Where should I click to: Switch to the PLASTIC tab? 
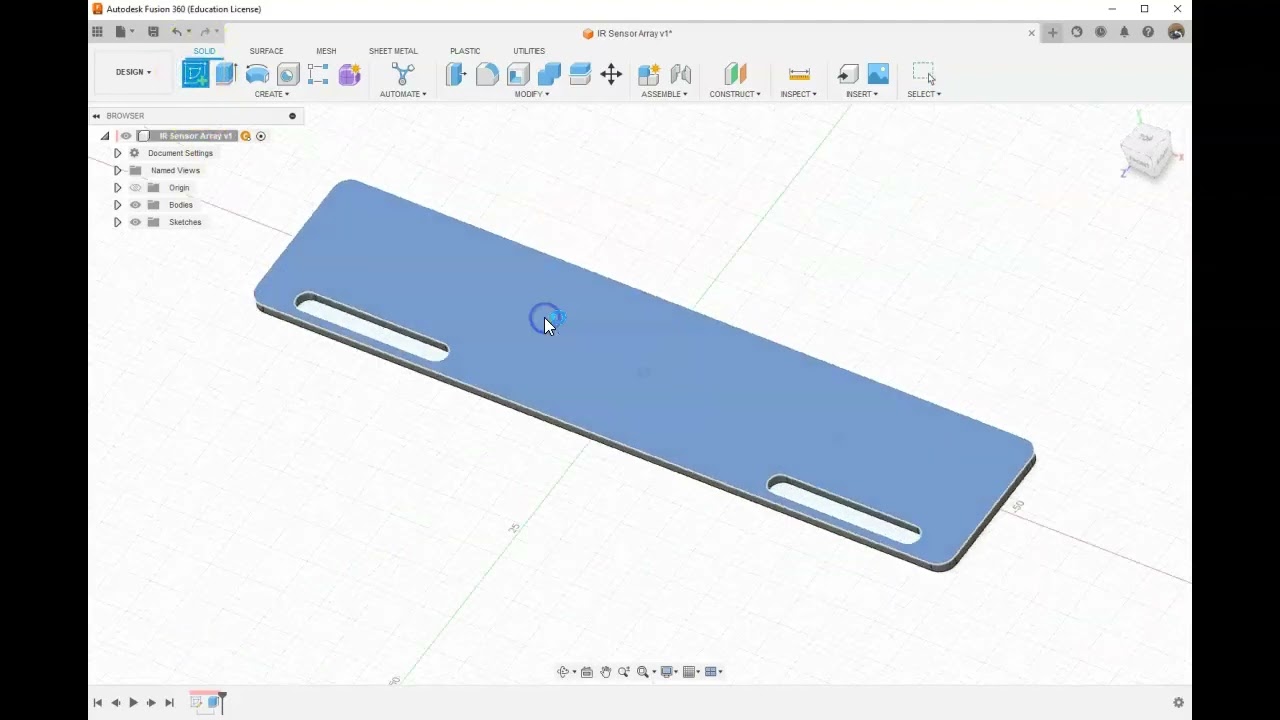coord(465,51)
